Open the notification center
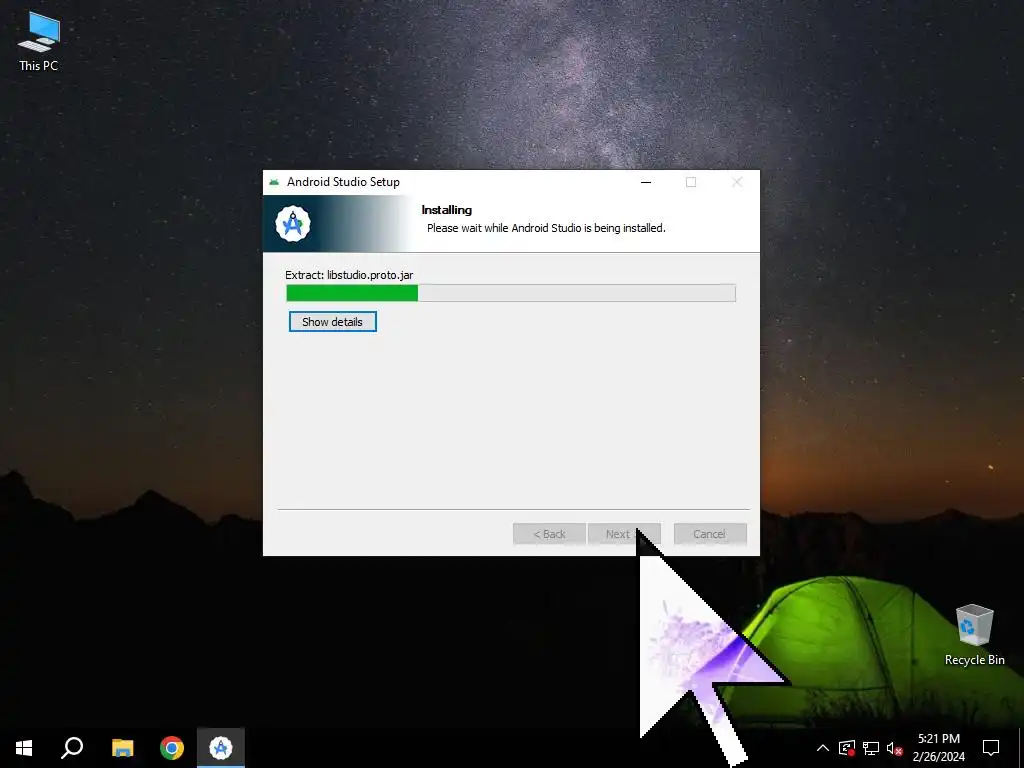This screenshot has height=768, width=1024. 991,748
